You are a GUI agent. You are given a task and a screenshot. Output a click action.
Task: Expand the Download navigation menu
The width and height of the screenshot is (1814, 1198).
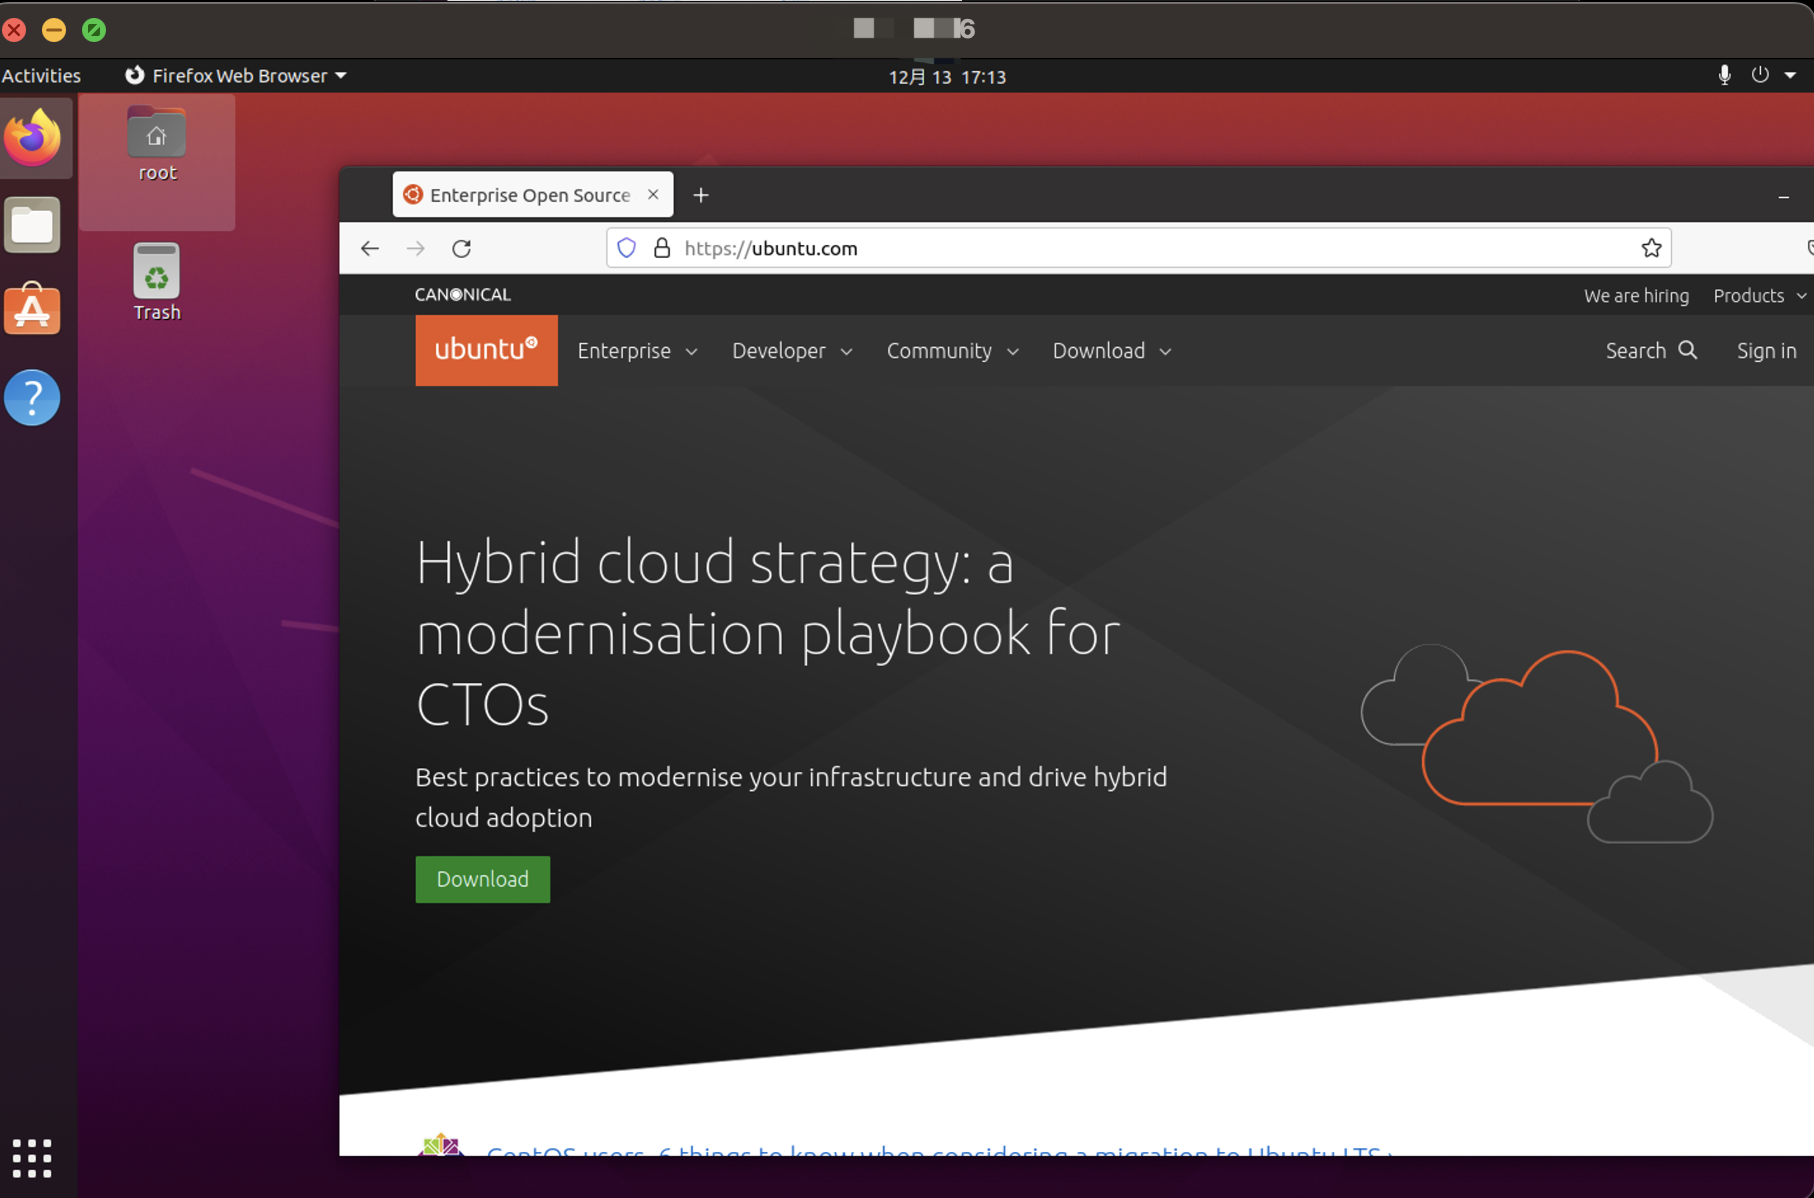coord(1112,351)
